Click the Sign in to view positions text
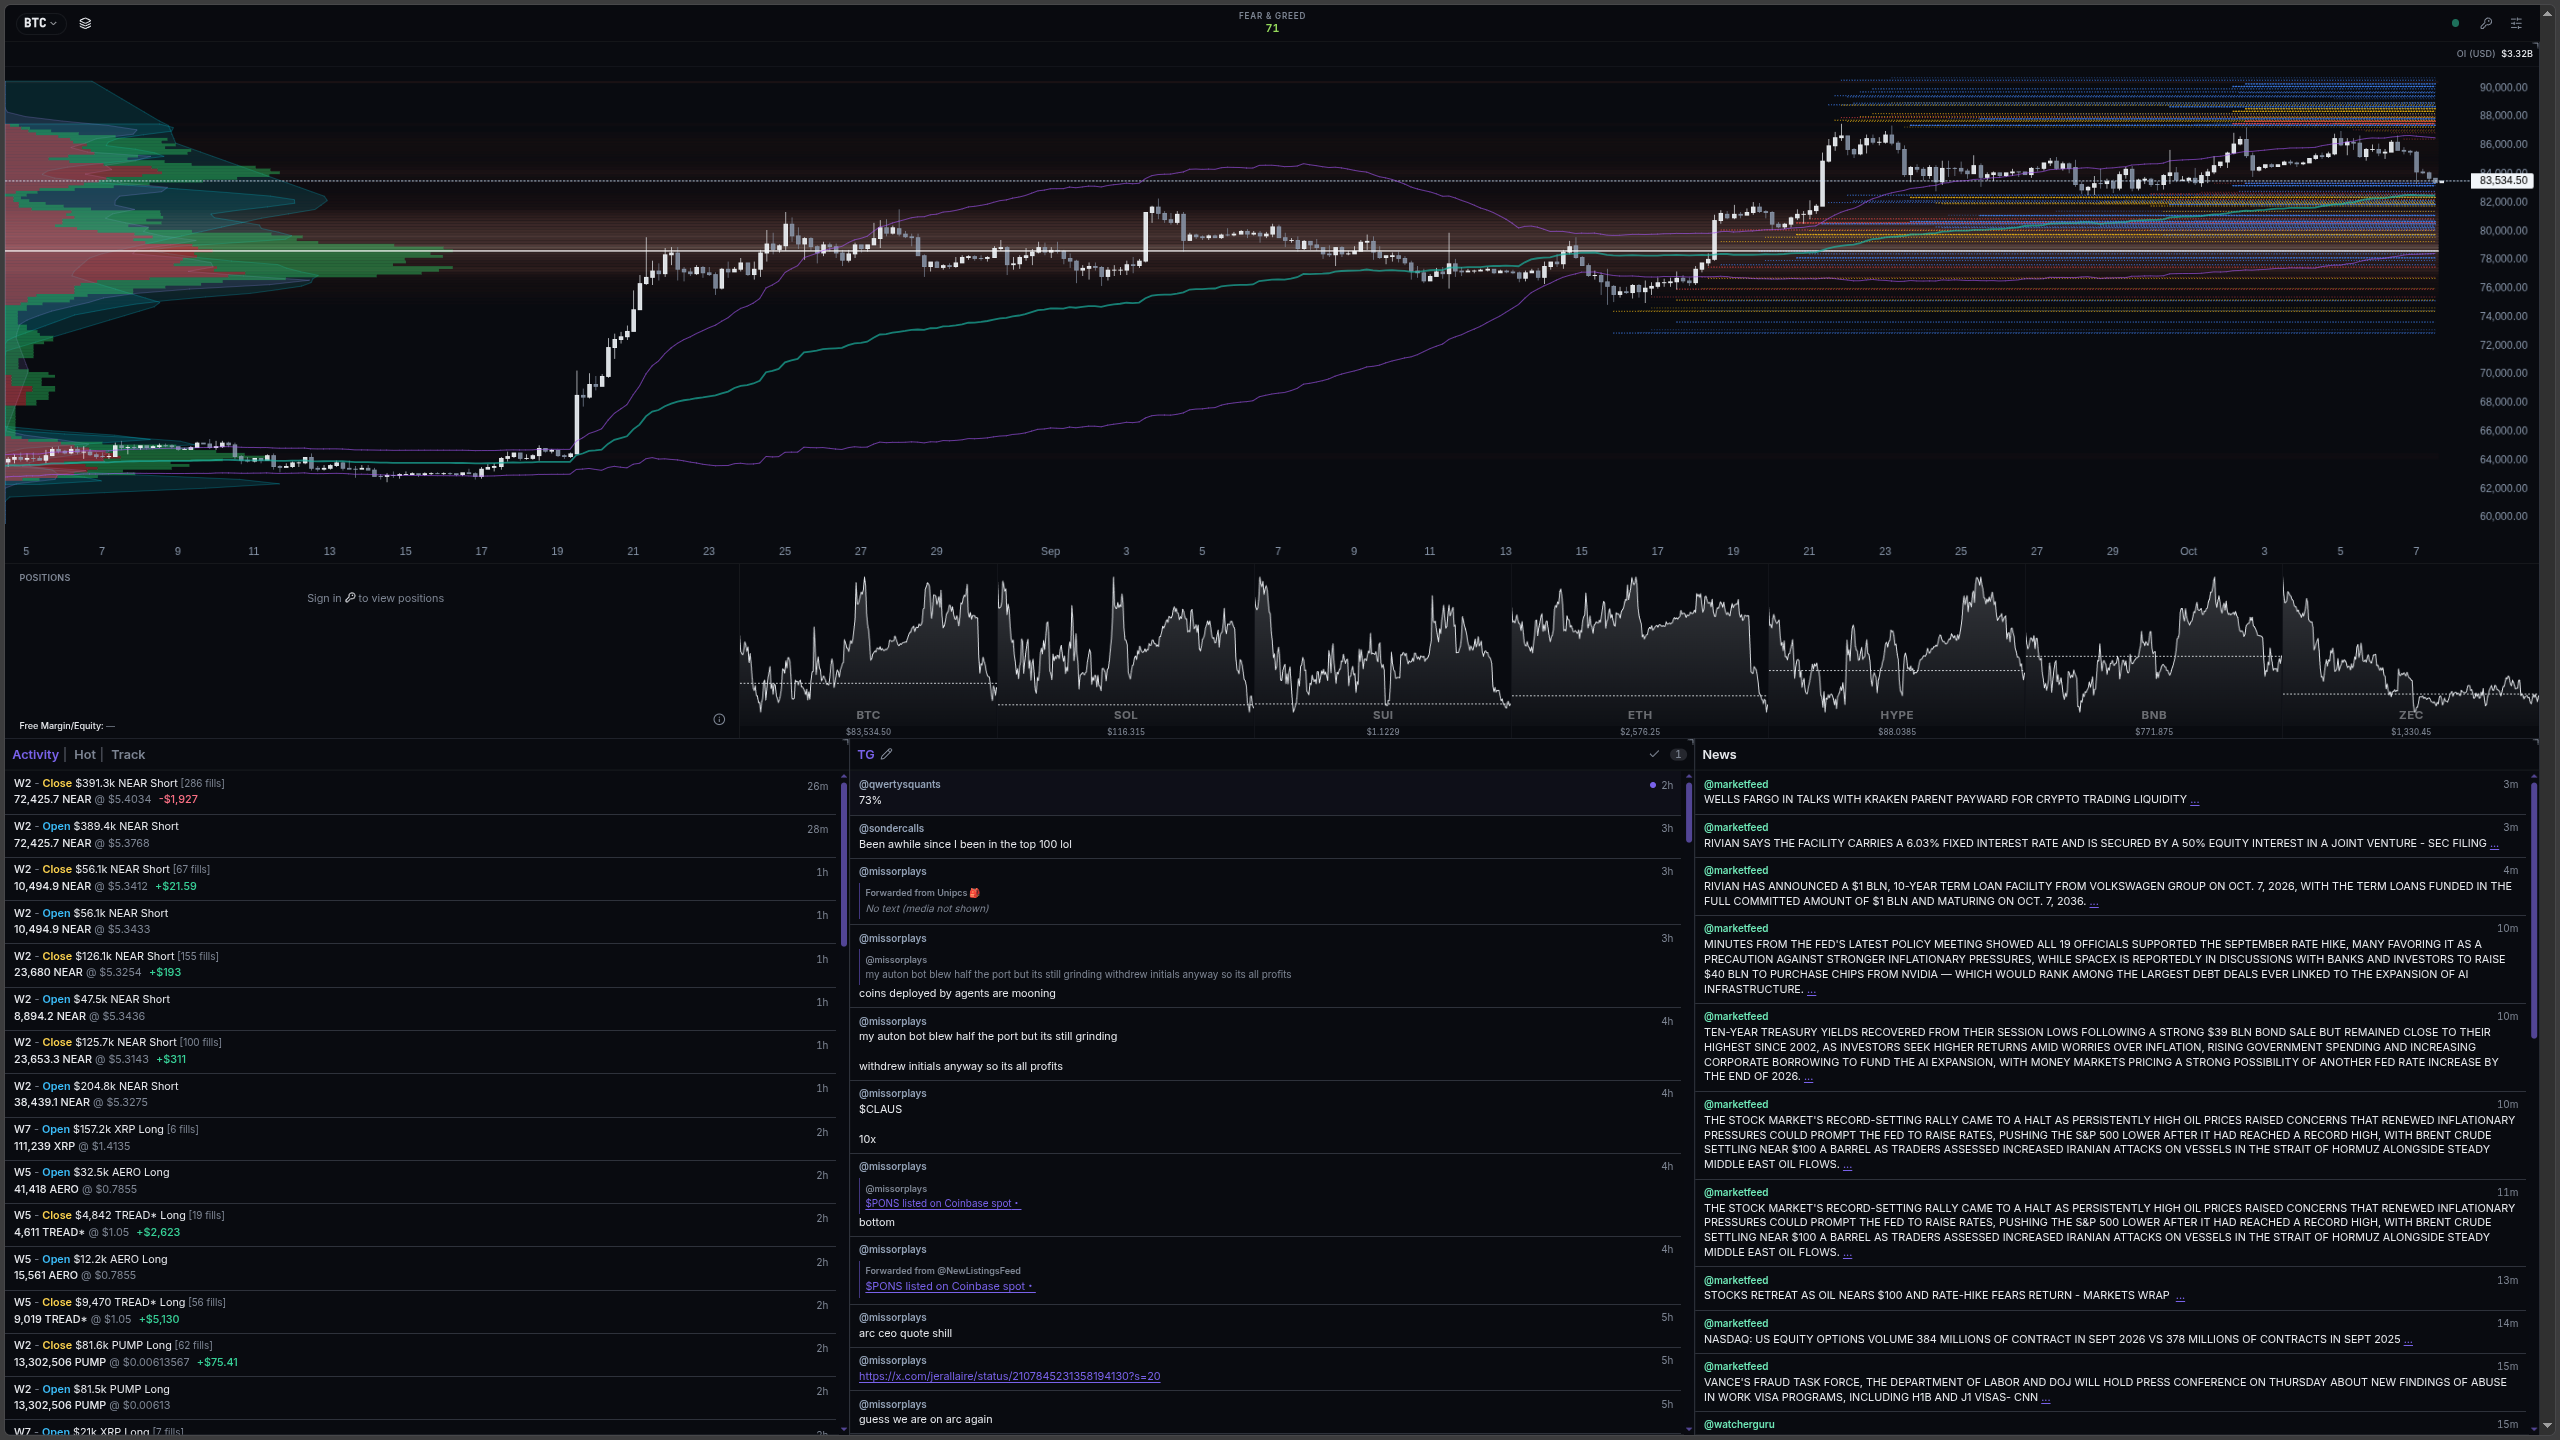This screenshot has height=1440, width=2560. coord(375,598)
